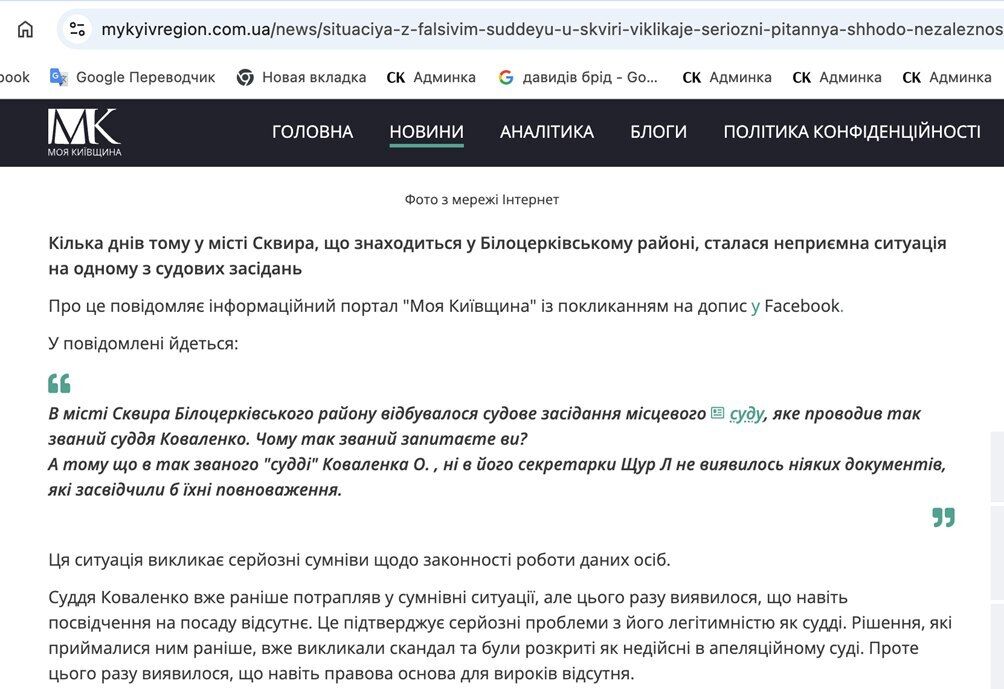Open Новая вкладка bookmark

(x=301, y=77)
